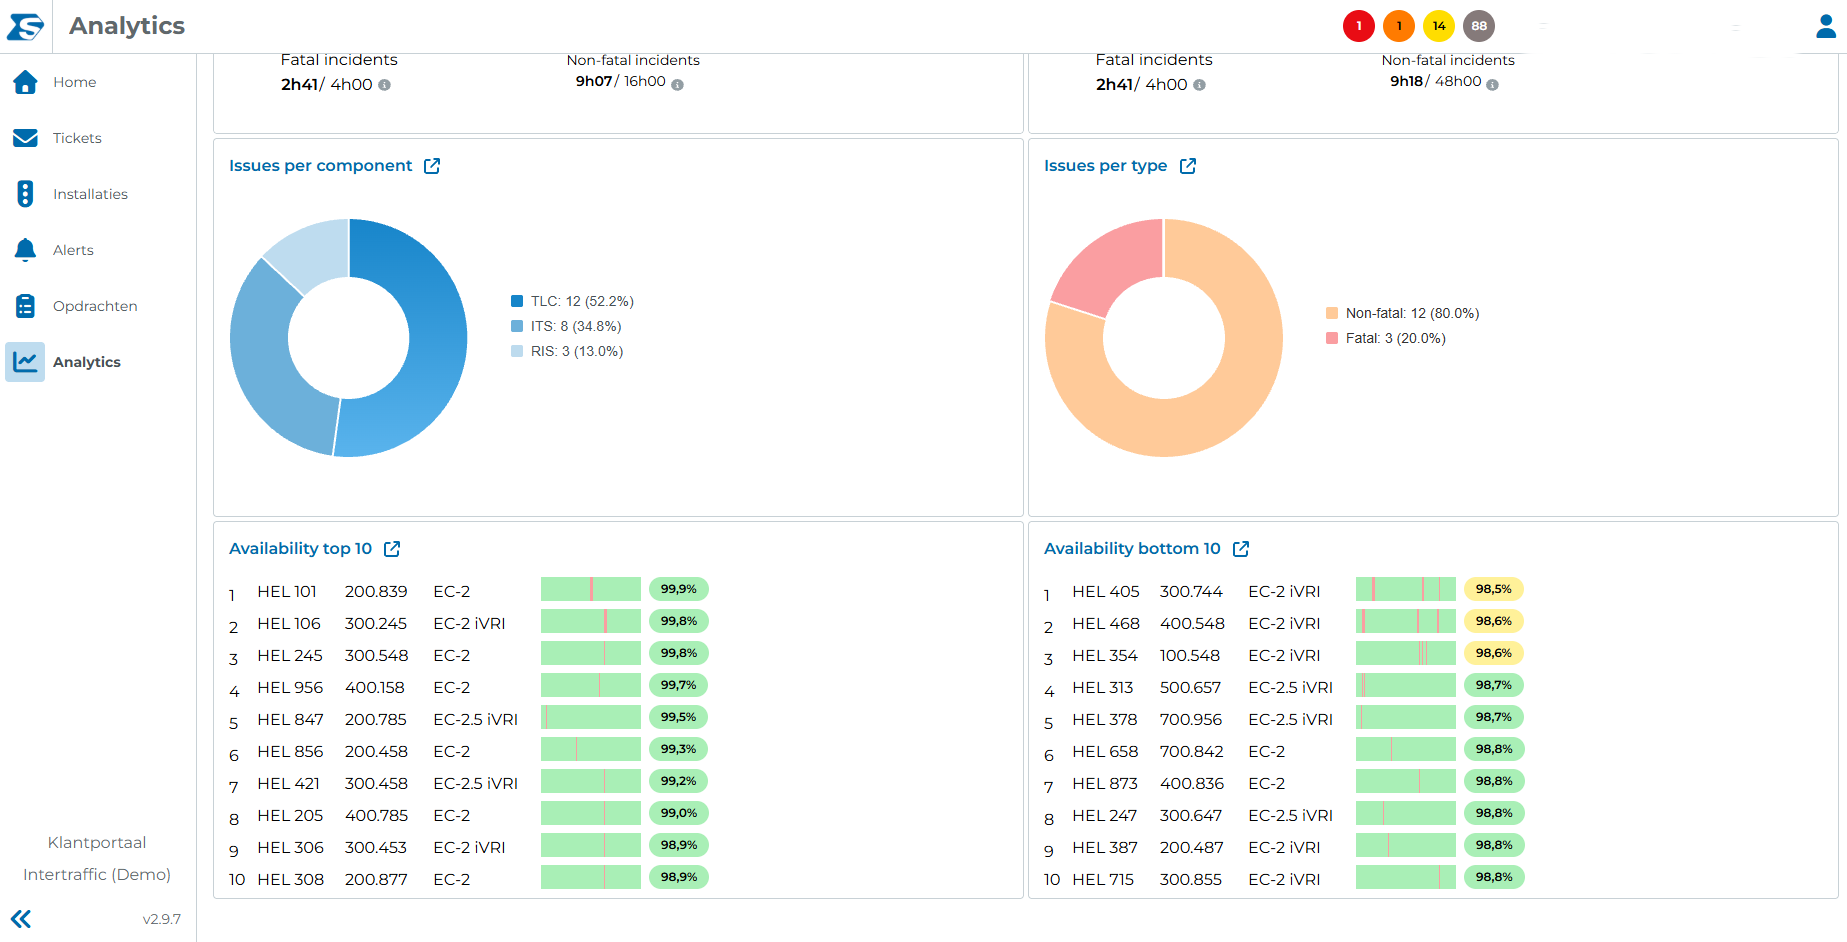Click the Availability top 10 title
Screen dimensions: 1847x942
tap(300, 549)
